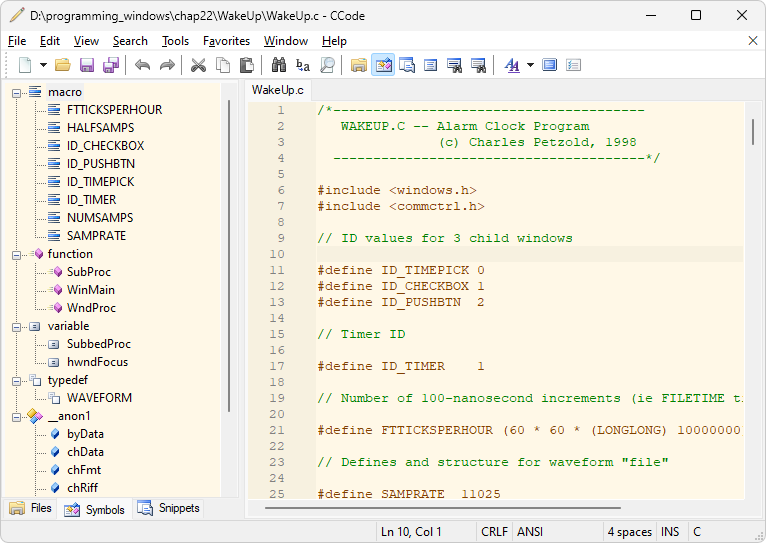Open the Help menu
Screen dimensions: 766x543
(334, 41)
